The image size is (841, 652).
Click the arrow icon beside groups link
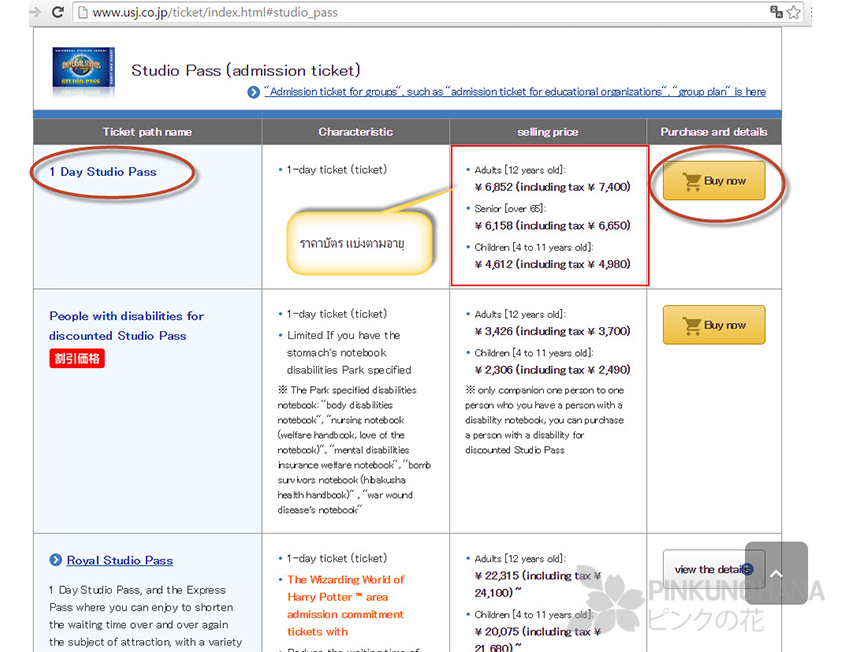pyautogui.click(x=253, y=92)
